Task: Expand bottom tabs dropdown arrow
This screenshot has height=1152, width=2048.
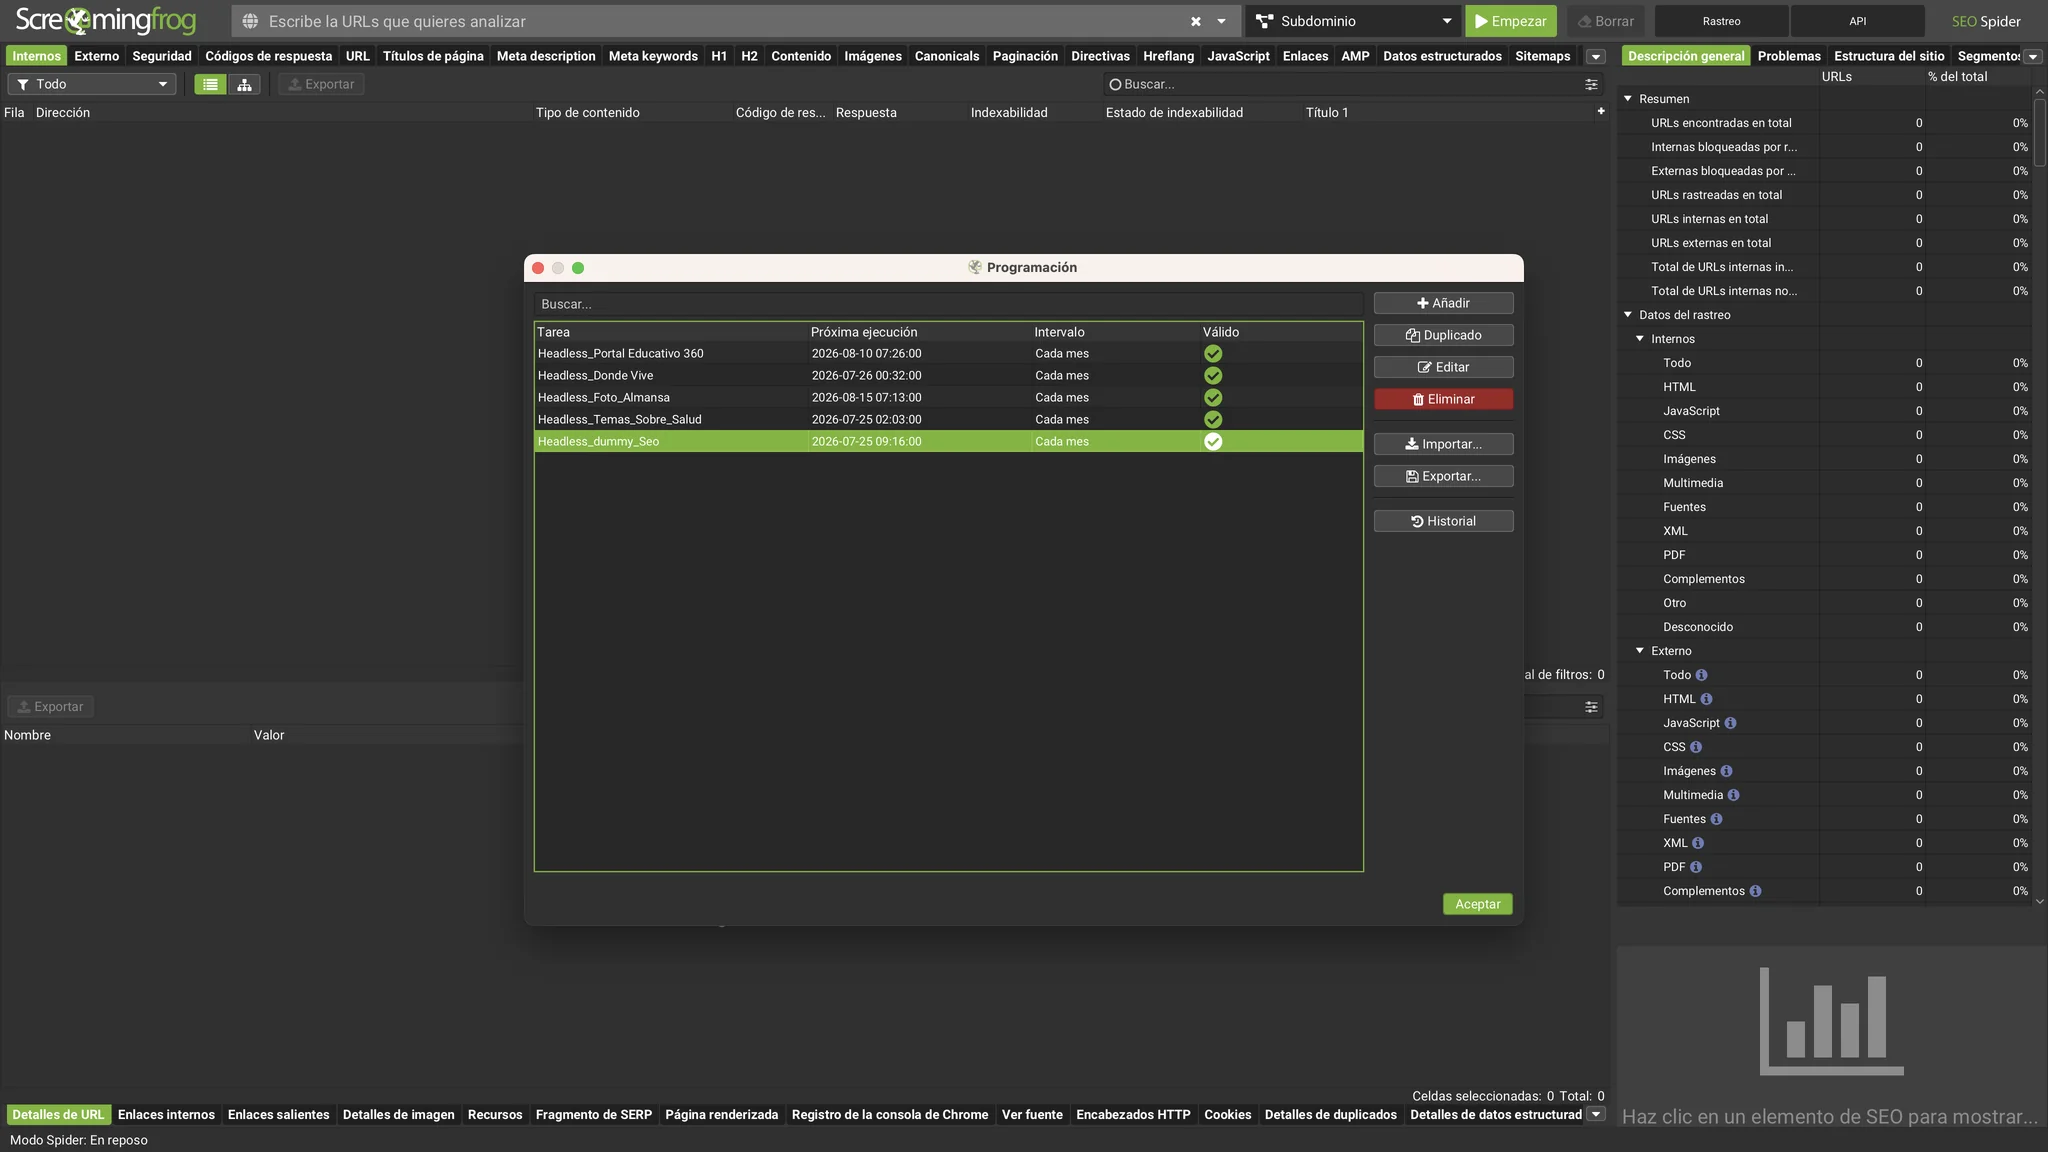Action: click(x=1596, y=1114)
